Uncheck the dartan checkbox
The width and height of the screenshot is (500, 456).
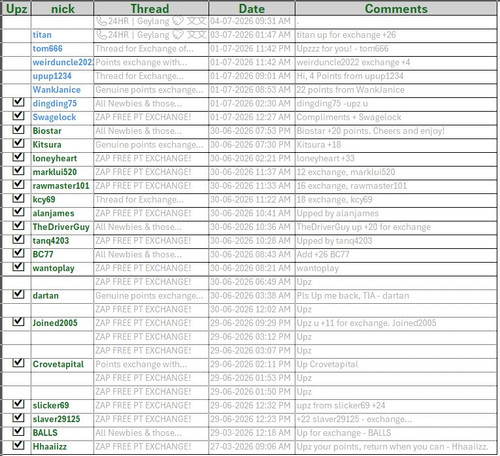tap(18, 294)
